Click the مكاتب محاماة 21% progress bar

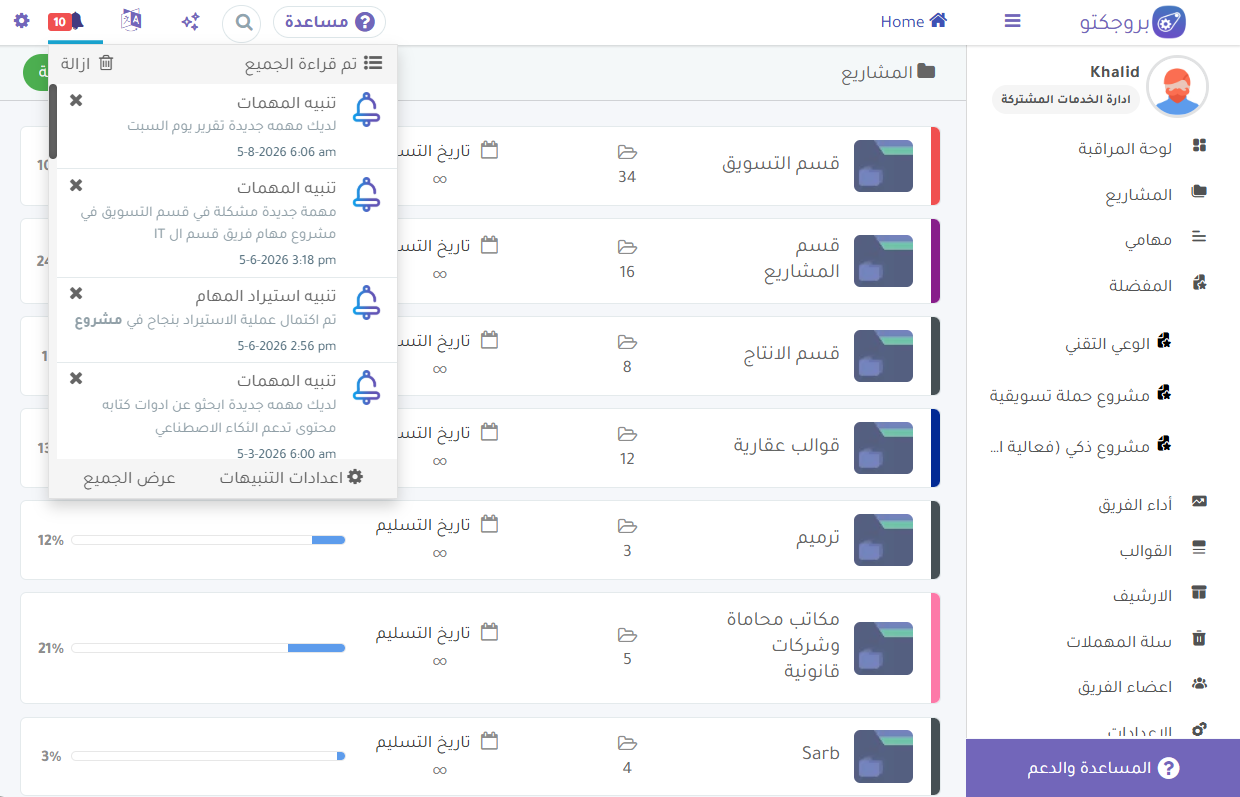[x=208, y=648]
